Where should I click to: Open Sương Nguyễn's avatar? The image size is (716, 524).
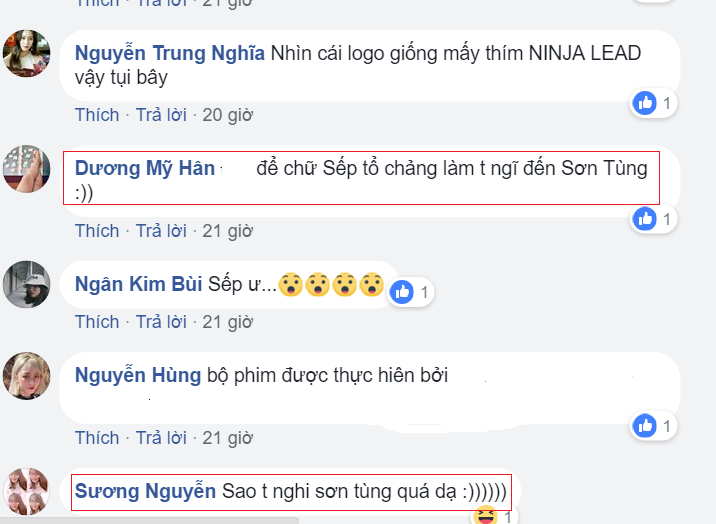point(27,491)
